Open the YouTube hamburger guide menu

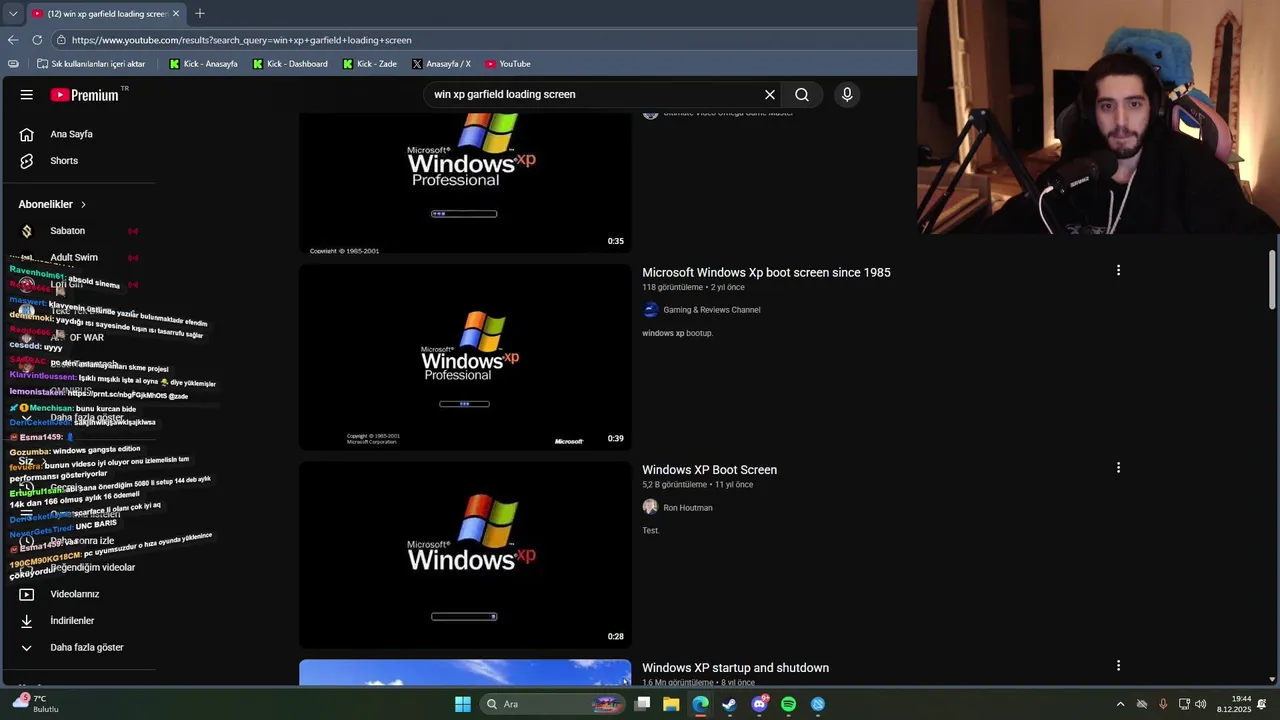coord(27,95)
